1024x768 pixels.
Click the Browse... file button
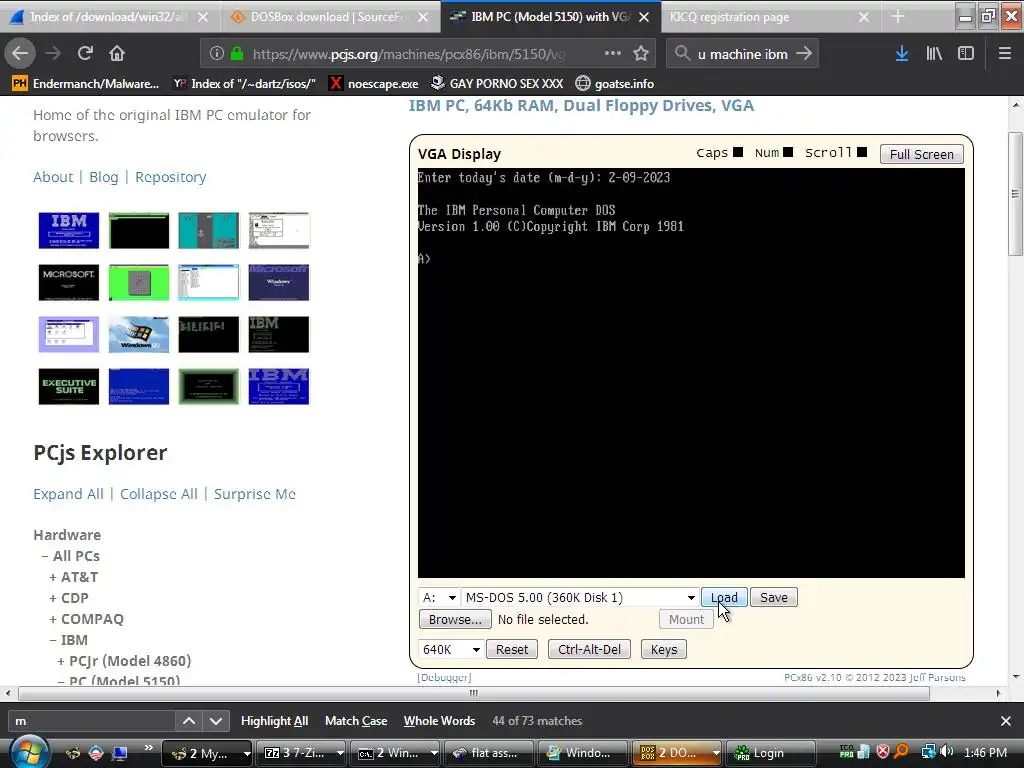click(455, 620)
